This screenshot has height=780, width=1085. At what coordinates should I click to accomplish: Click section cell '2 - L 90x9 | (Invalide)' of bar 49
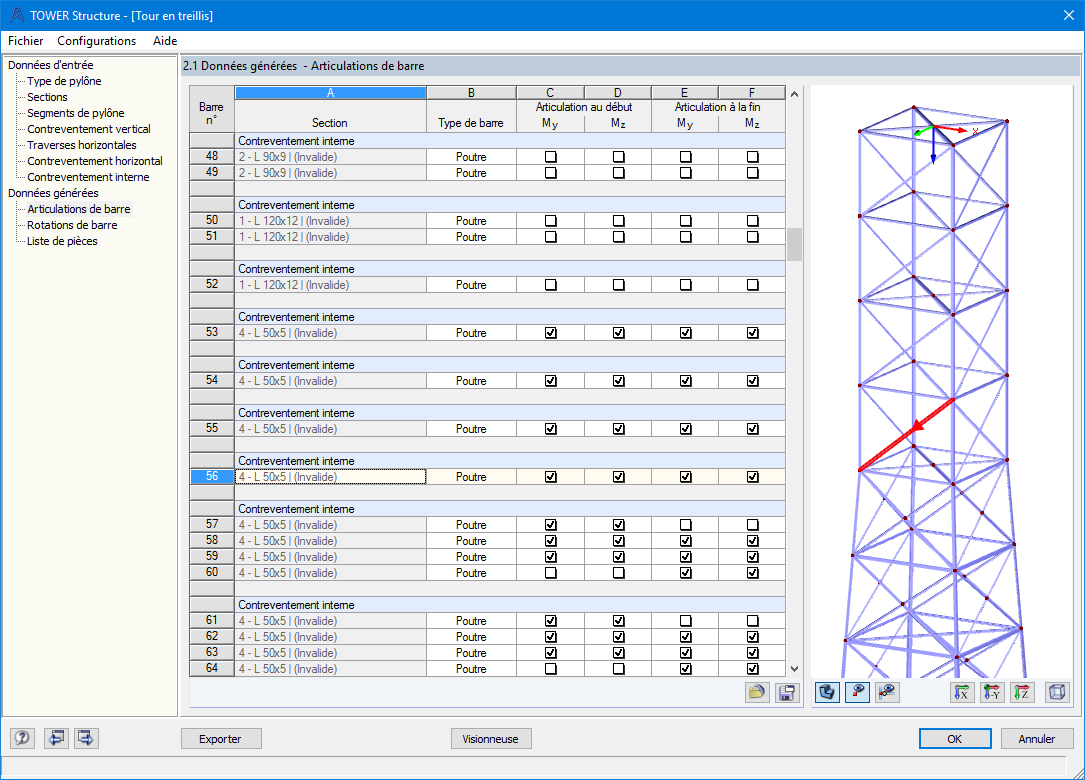(330, 173)
